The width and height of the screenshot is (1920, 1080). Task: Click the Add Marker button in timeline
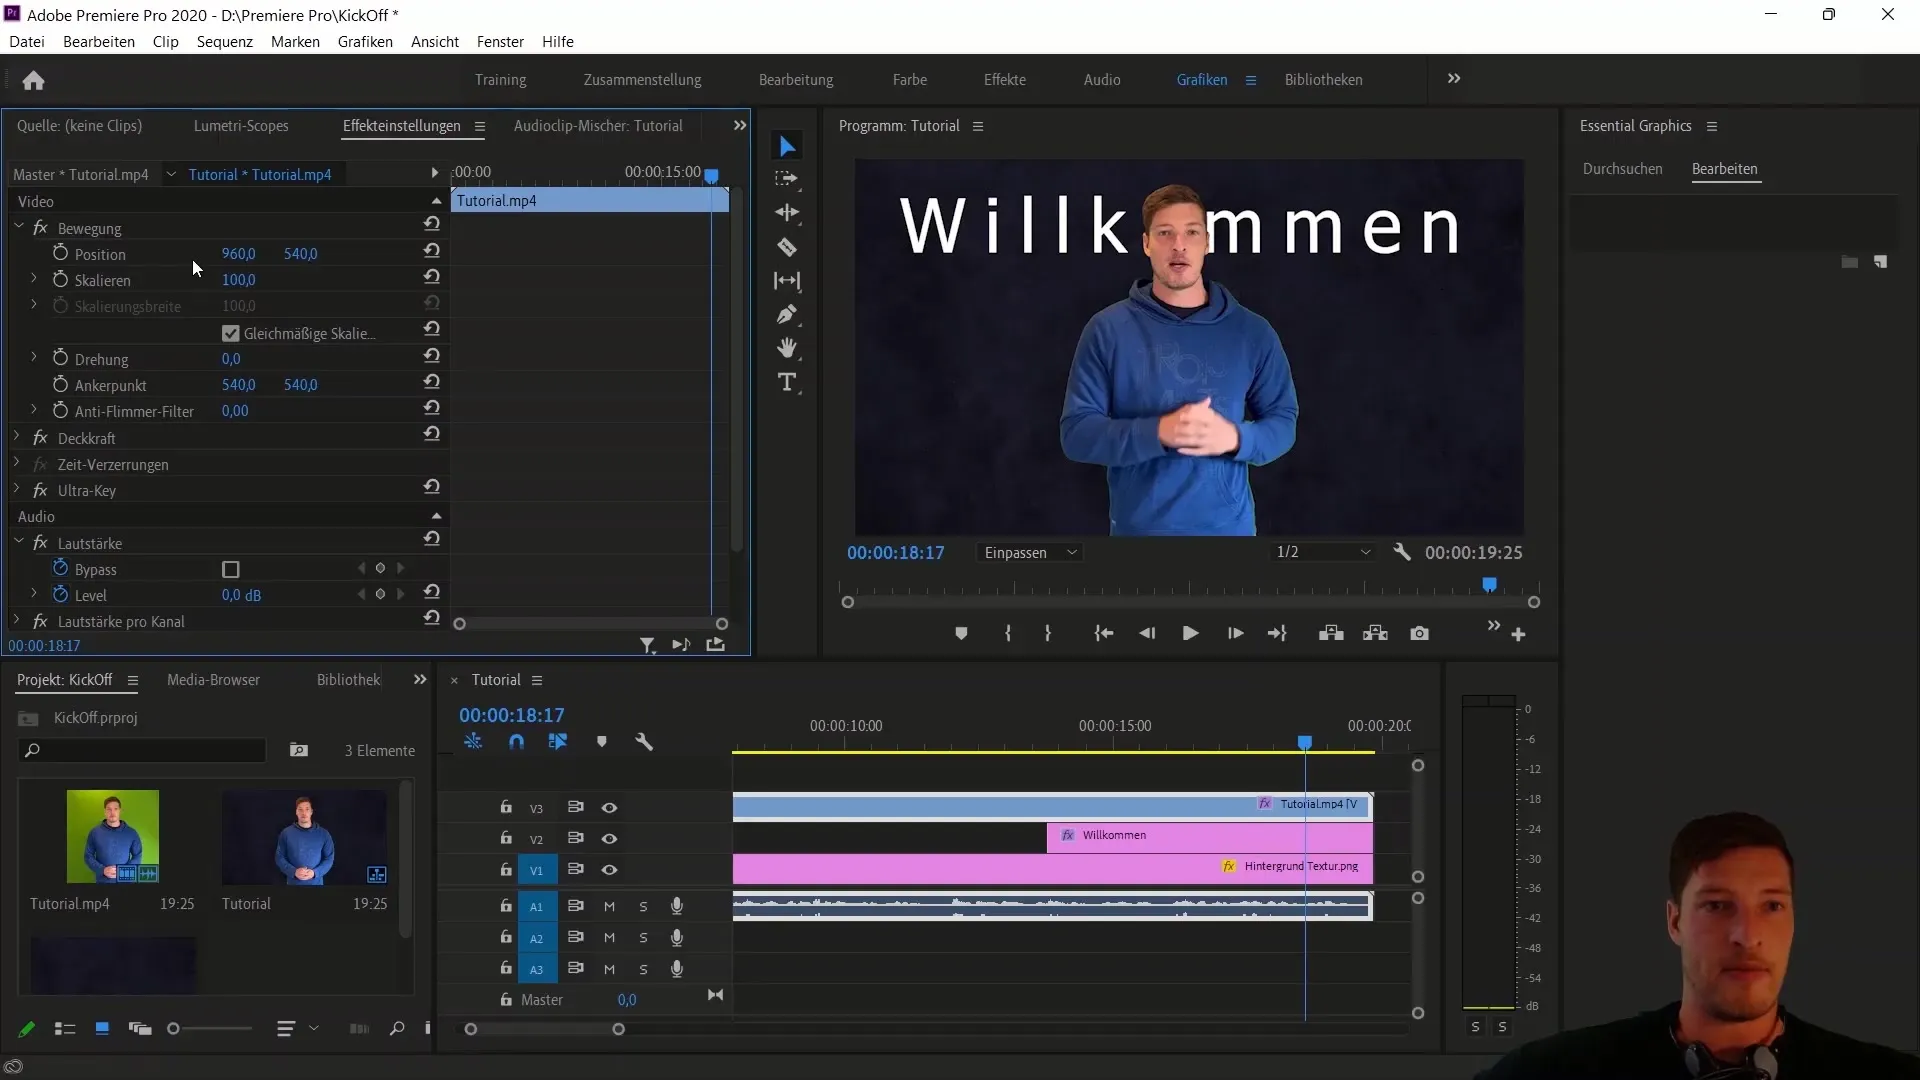601,742
